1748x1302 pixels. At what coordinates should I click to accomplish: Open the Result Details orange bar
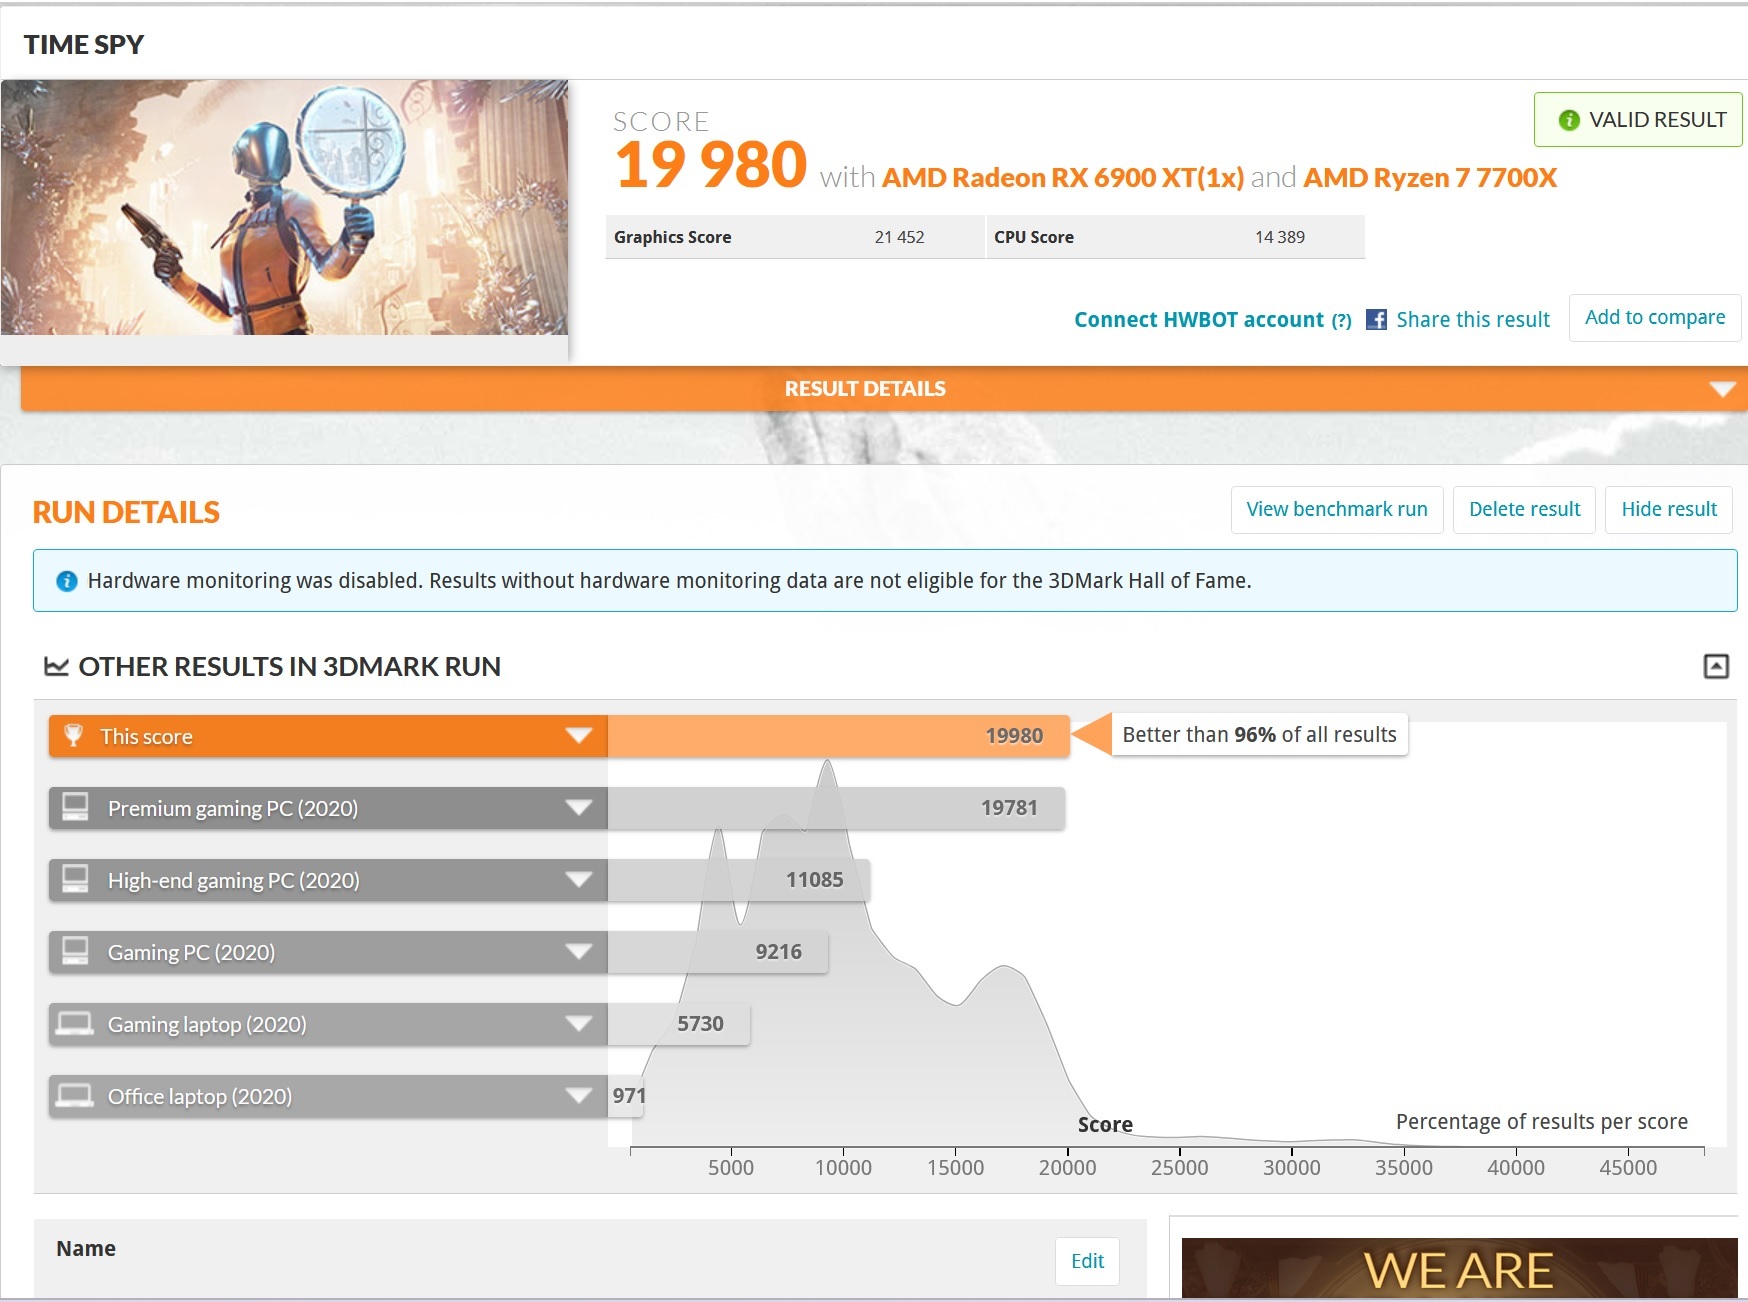(884, 388)
